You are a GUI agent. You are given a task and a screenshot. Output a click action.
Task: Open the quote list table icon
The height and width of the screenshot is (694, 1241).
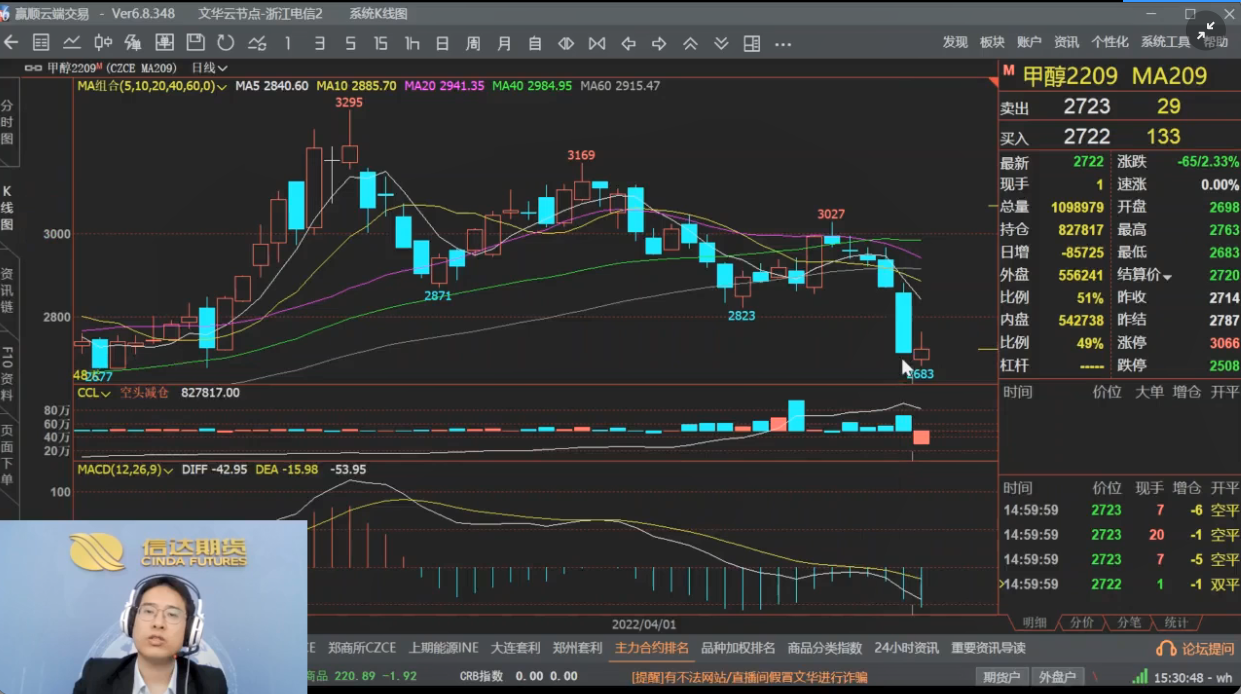point(41,43)
